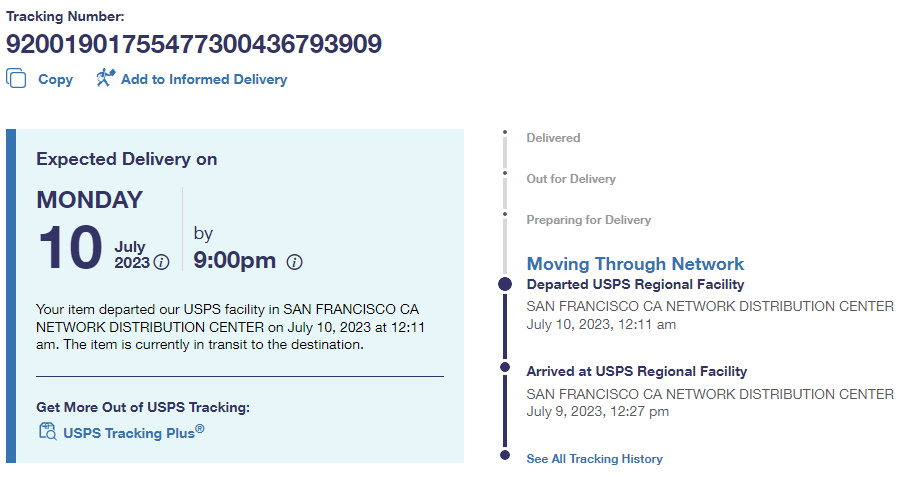
Task: Open info icon next to July 2023
Action: [161, 262]
